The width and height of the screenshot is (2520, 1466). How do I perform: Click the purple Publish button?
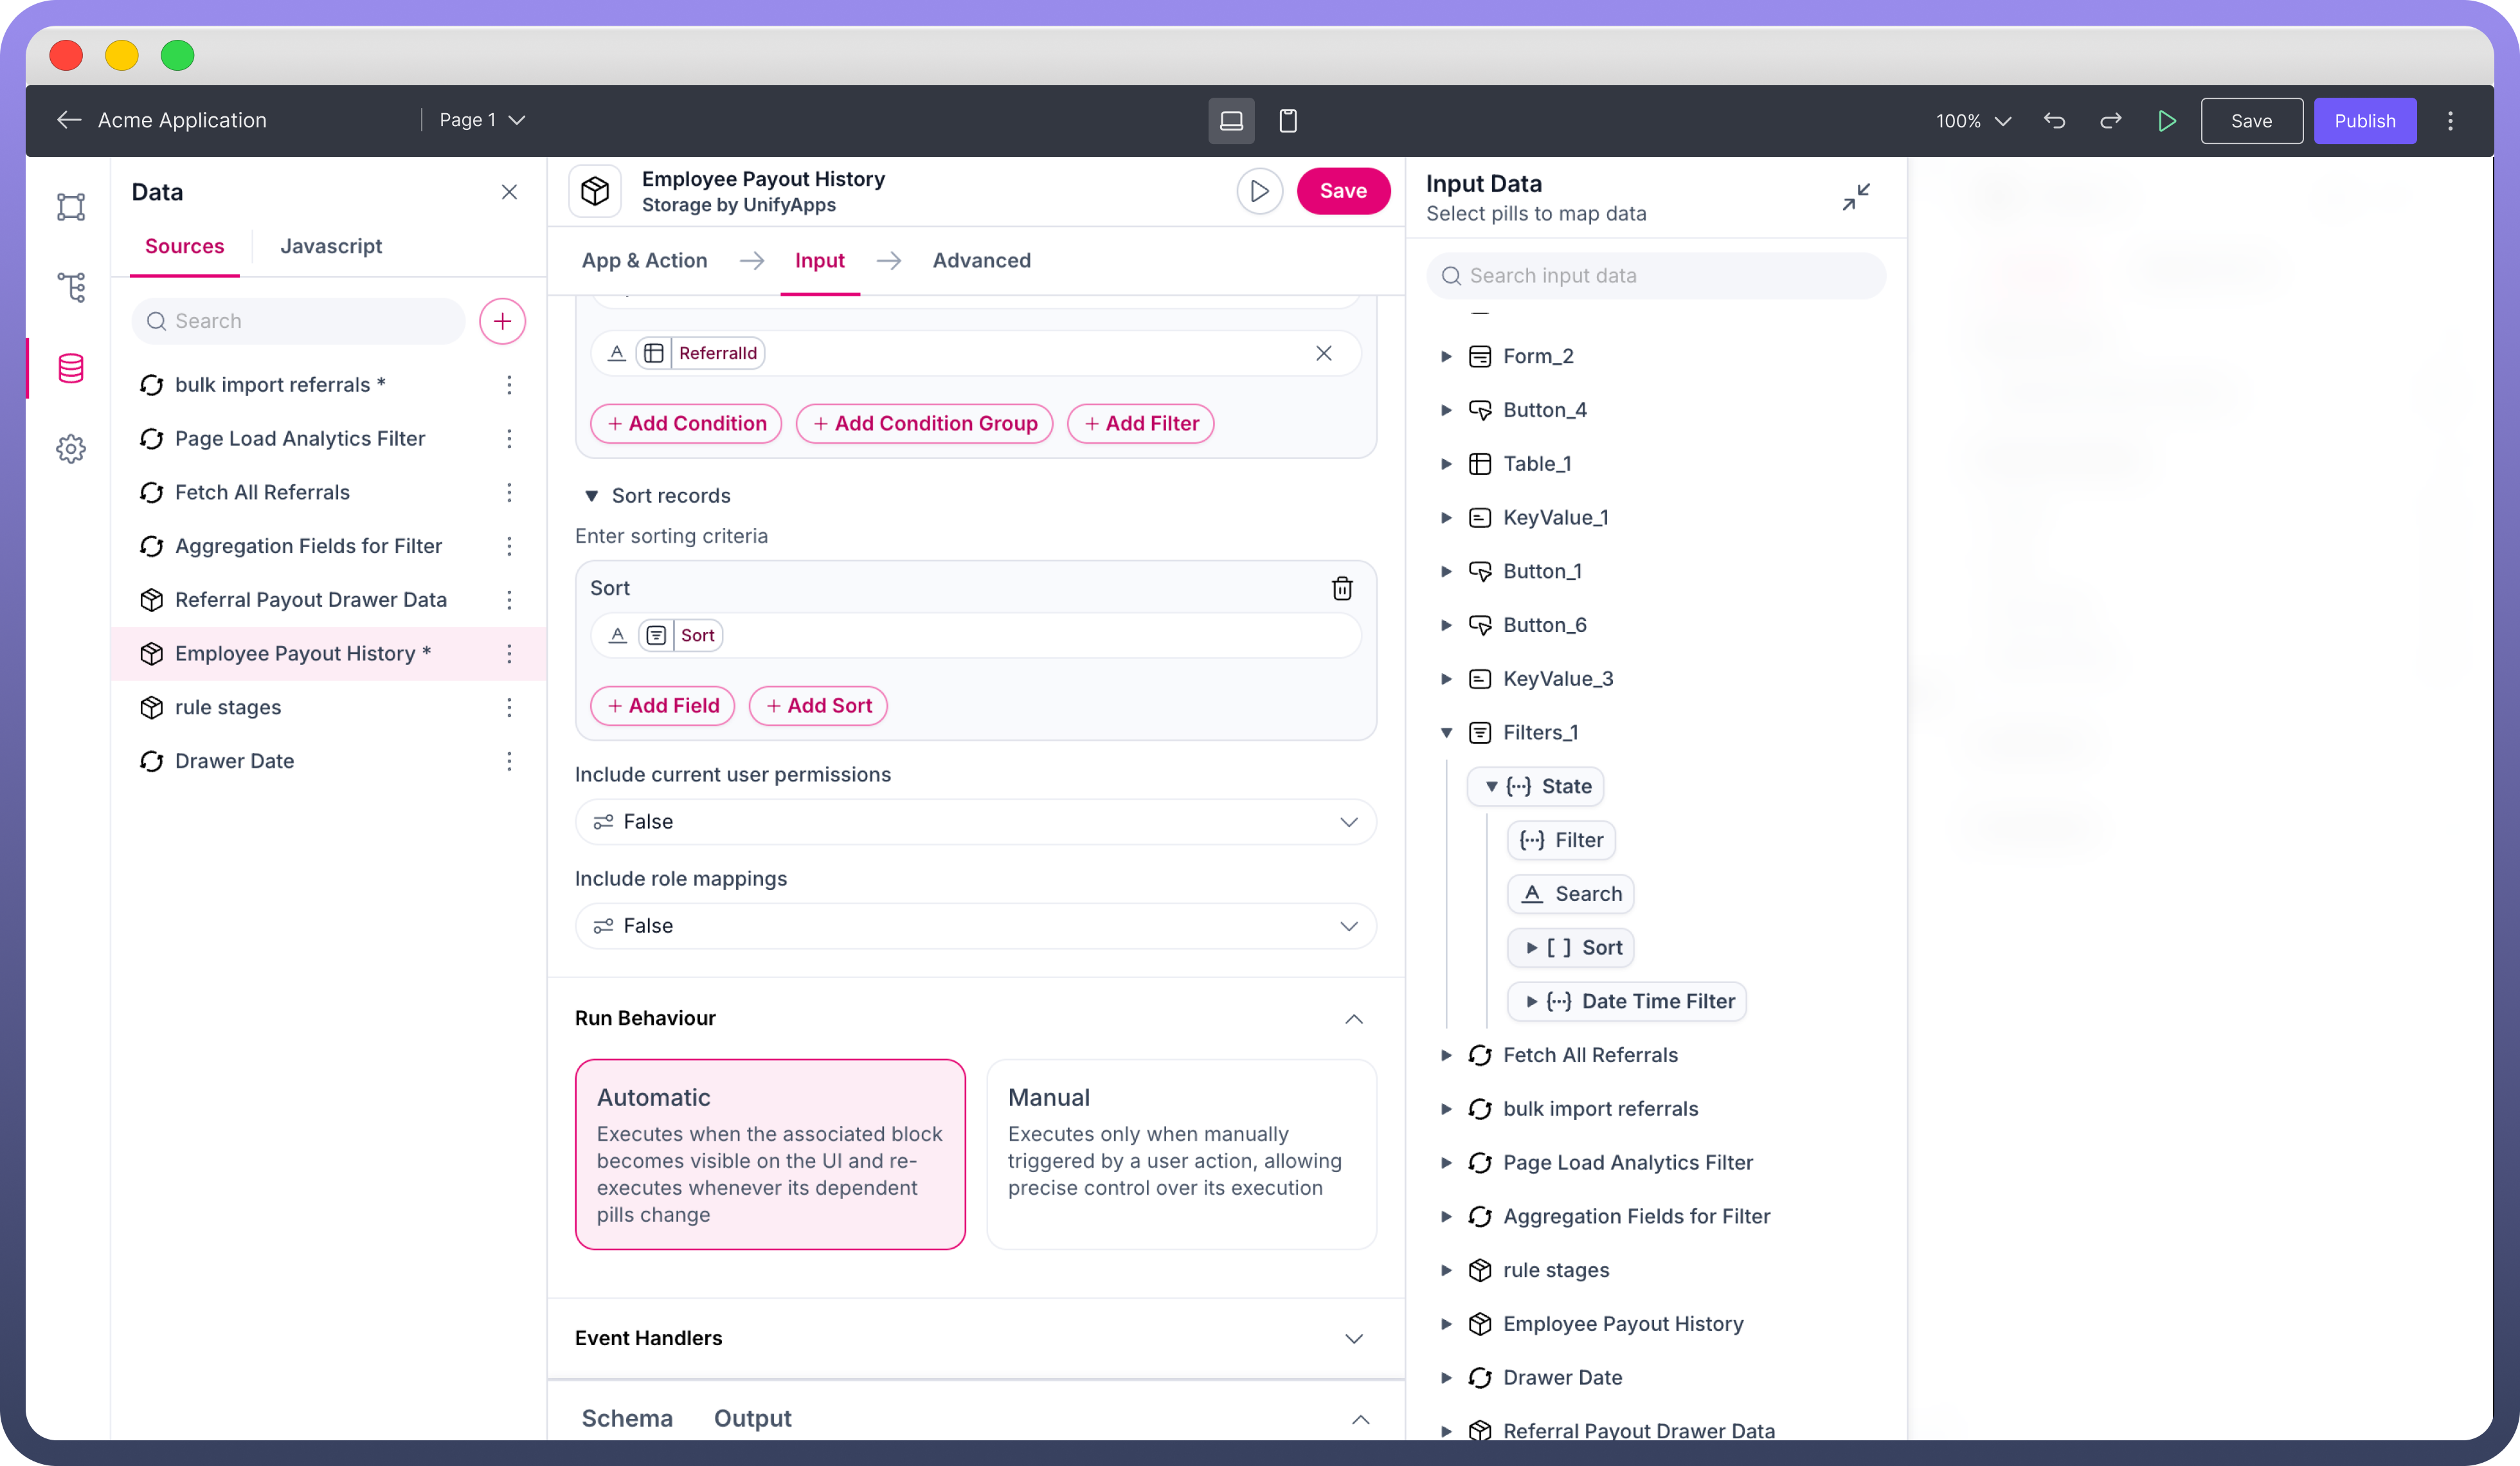pos(2364,121)
